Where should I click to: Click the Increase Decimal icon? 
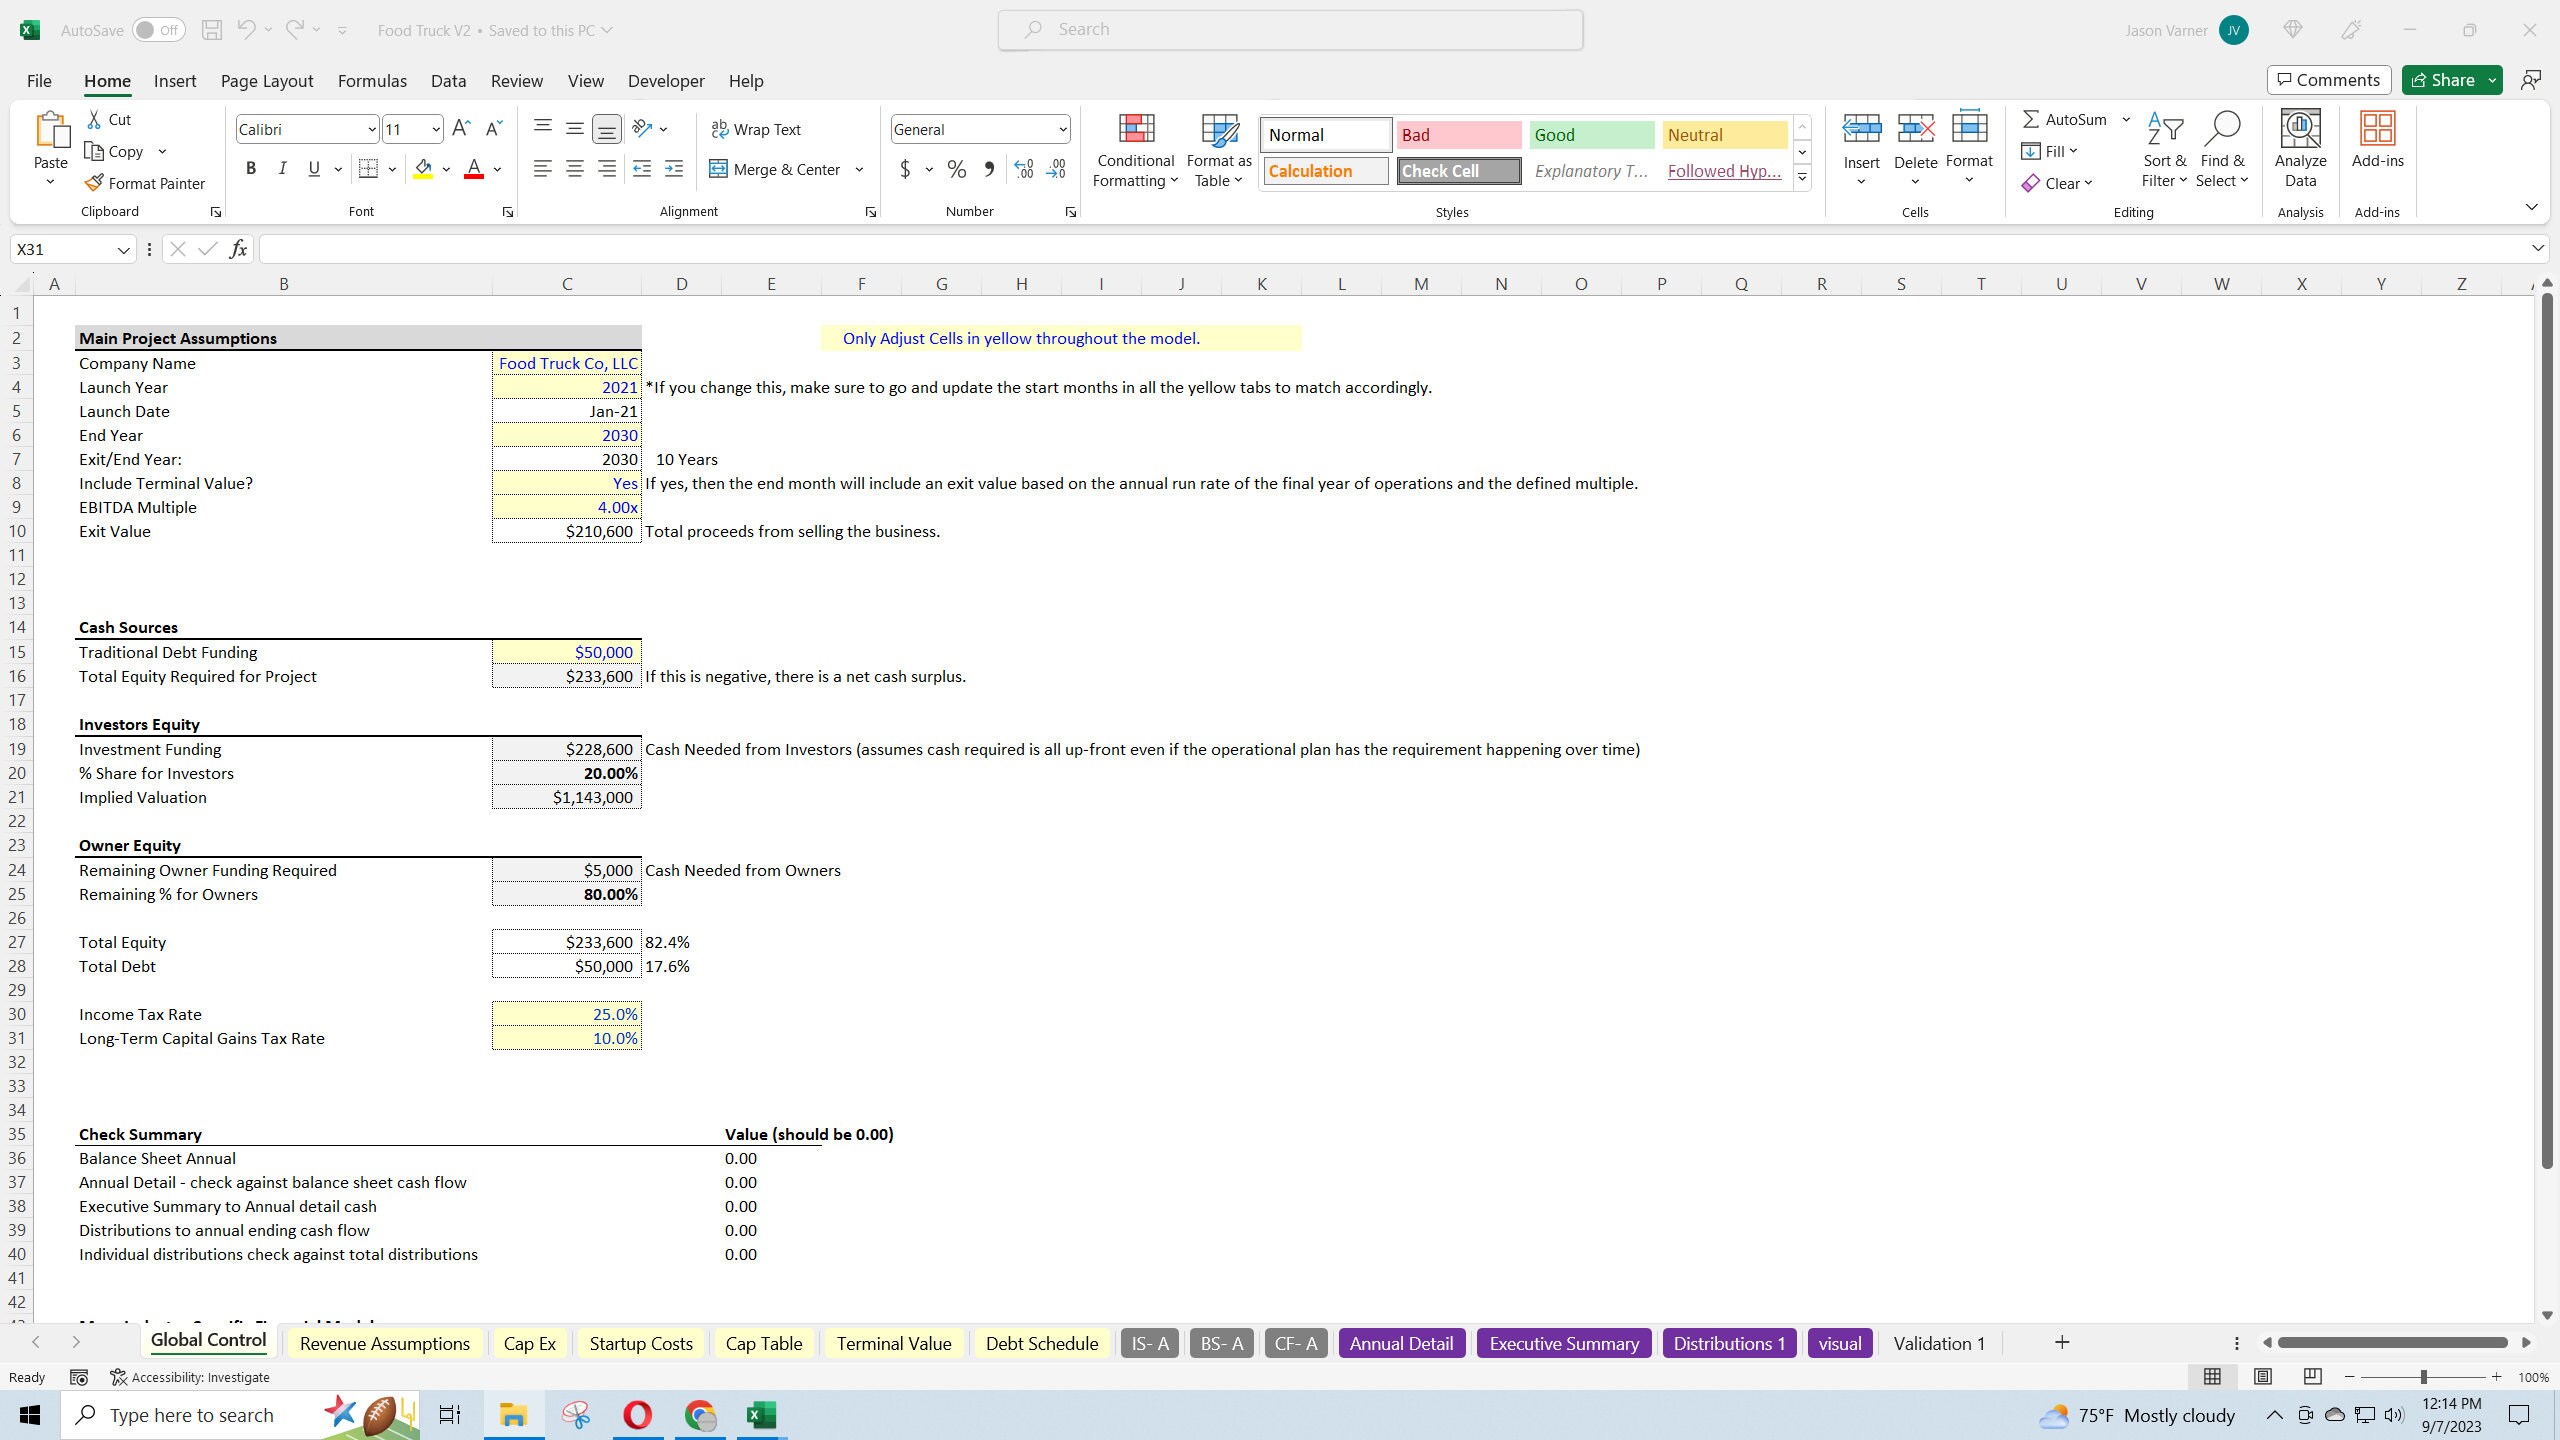pyautogui.click(x=1024, y=169)
